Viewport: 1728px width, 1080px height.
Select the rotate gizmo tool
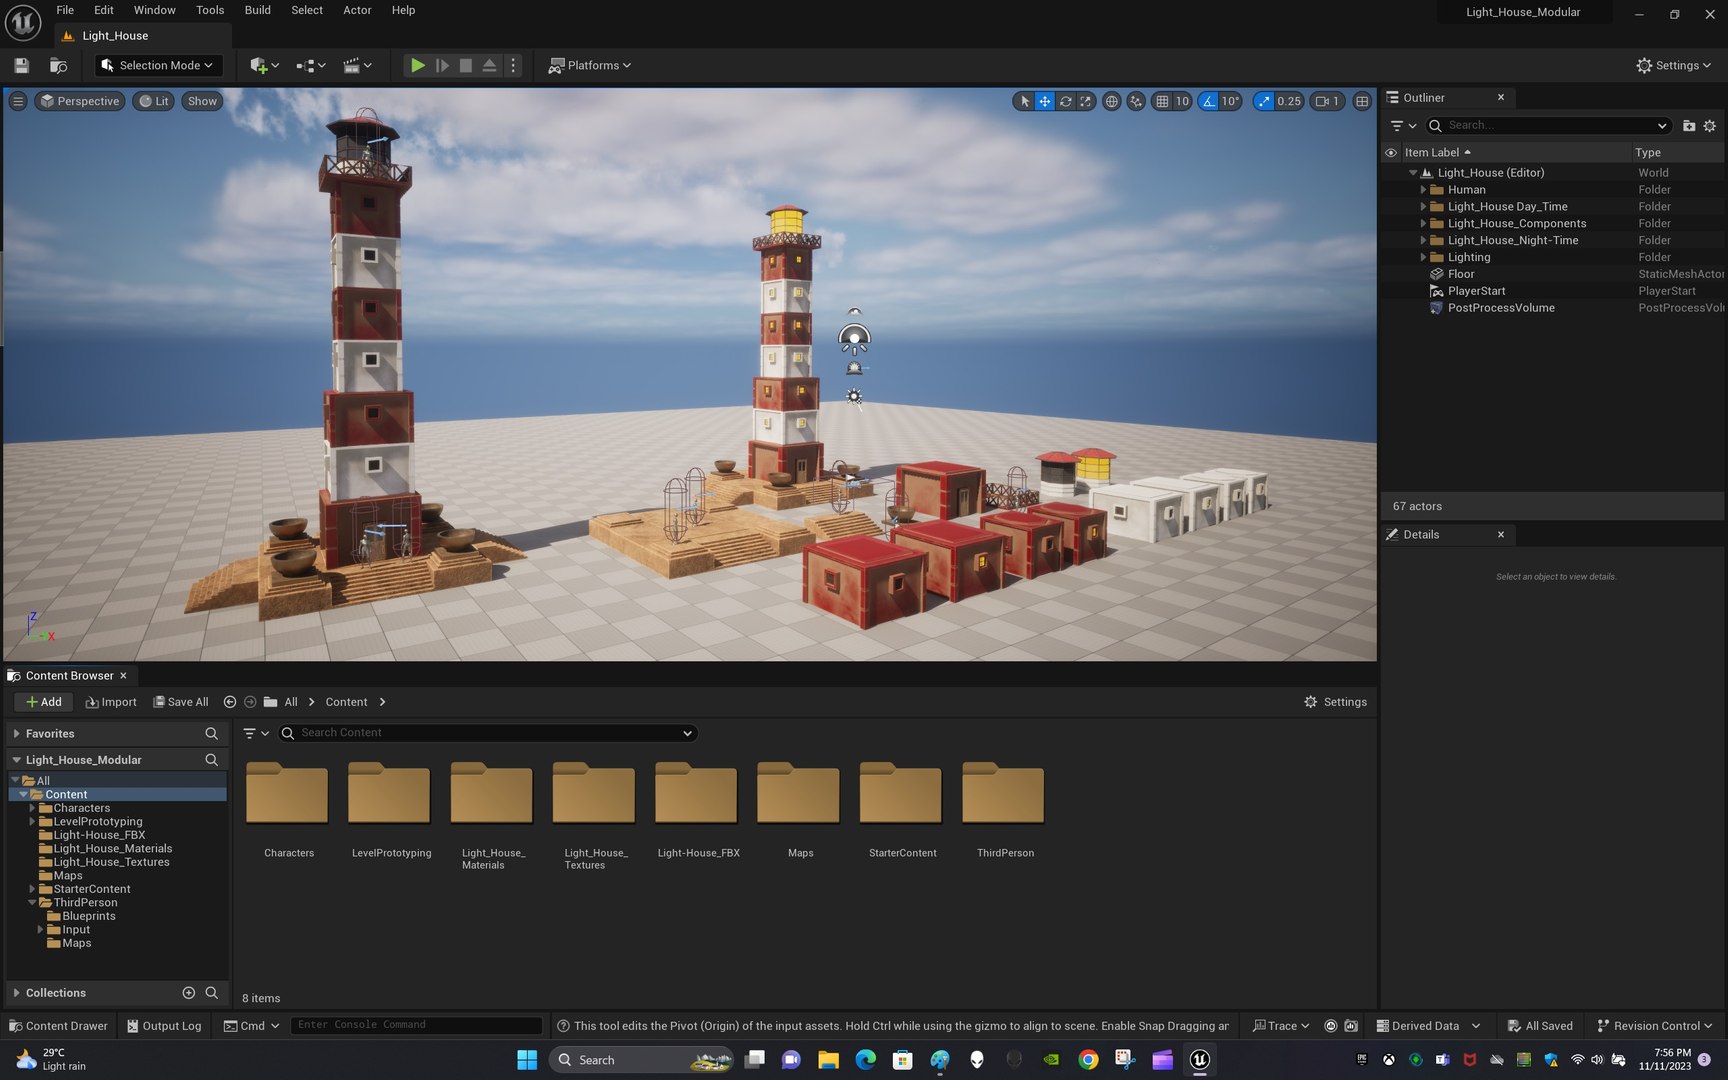[1066, 101]
